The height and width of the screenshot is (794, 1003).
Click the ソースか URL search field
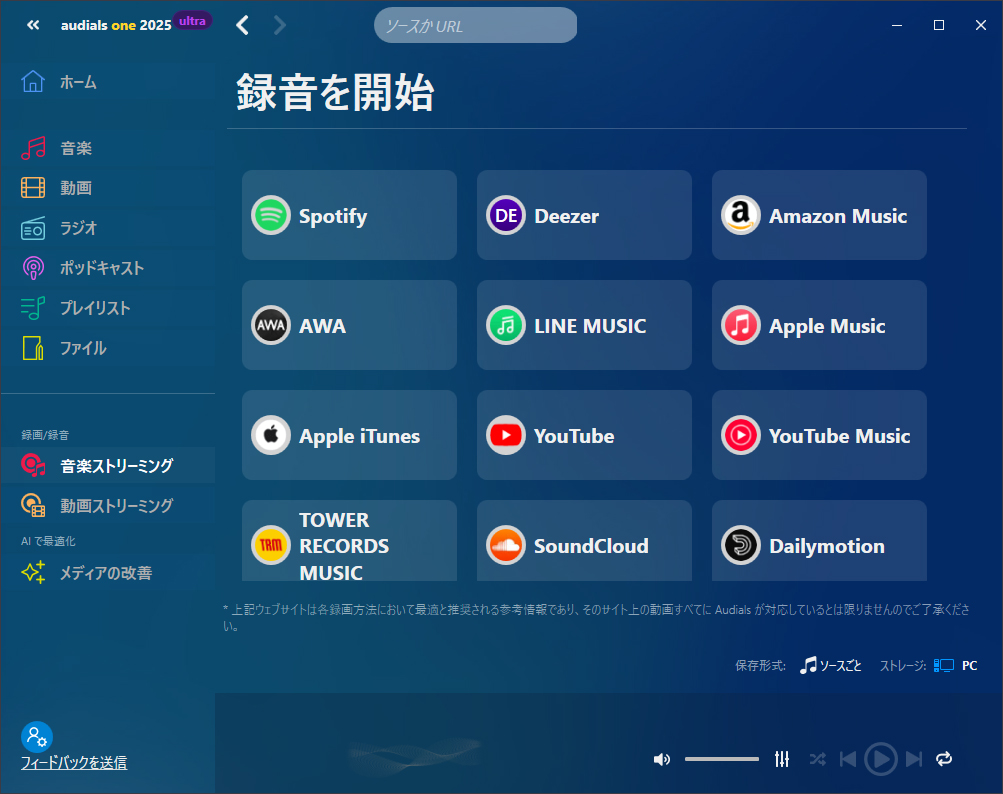[x=475, y=25]
